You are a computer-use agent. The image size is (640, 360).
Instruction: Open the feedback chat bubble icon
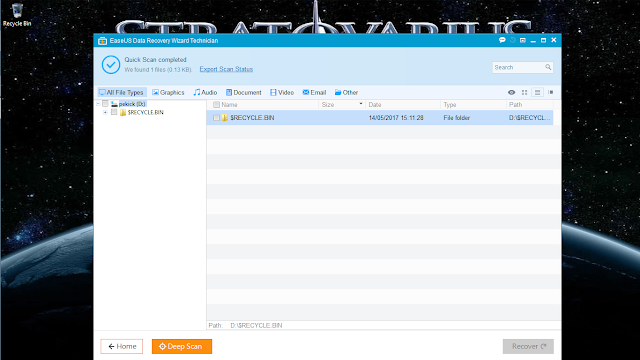(x=502, y=40)
